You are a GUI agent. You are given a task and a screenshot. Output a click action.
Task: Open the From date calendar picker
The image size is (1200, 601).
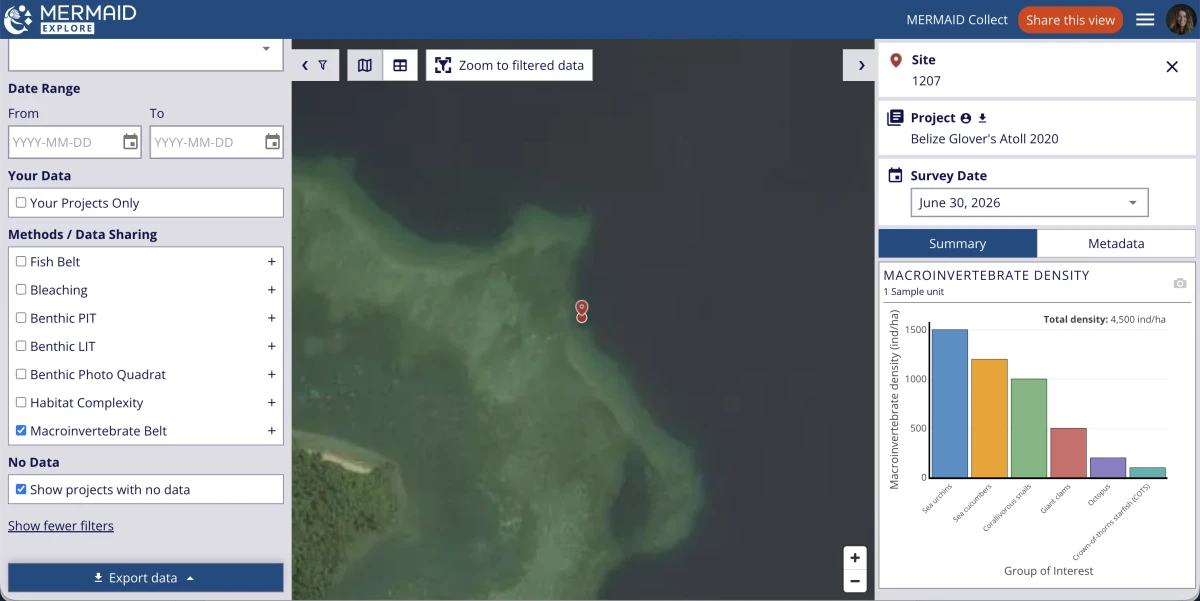pyautogui.click(x=131, y=142)
